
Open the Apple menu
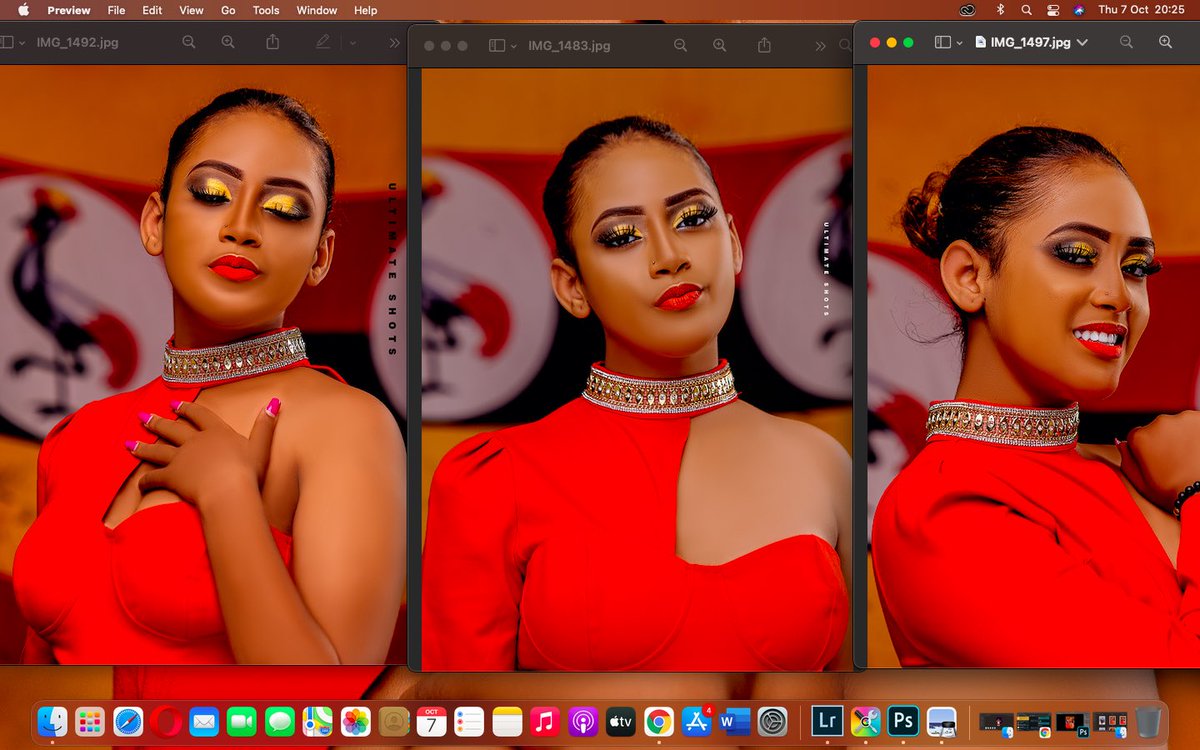point(23,10)
